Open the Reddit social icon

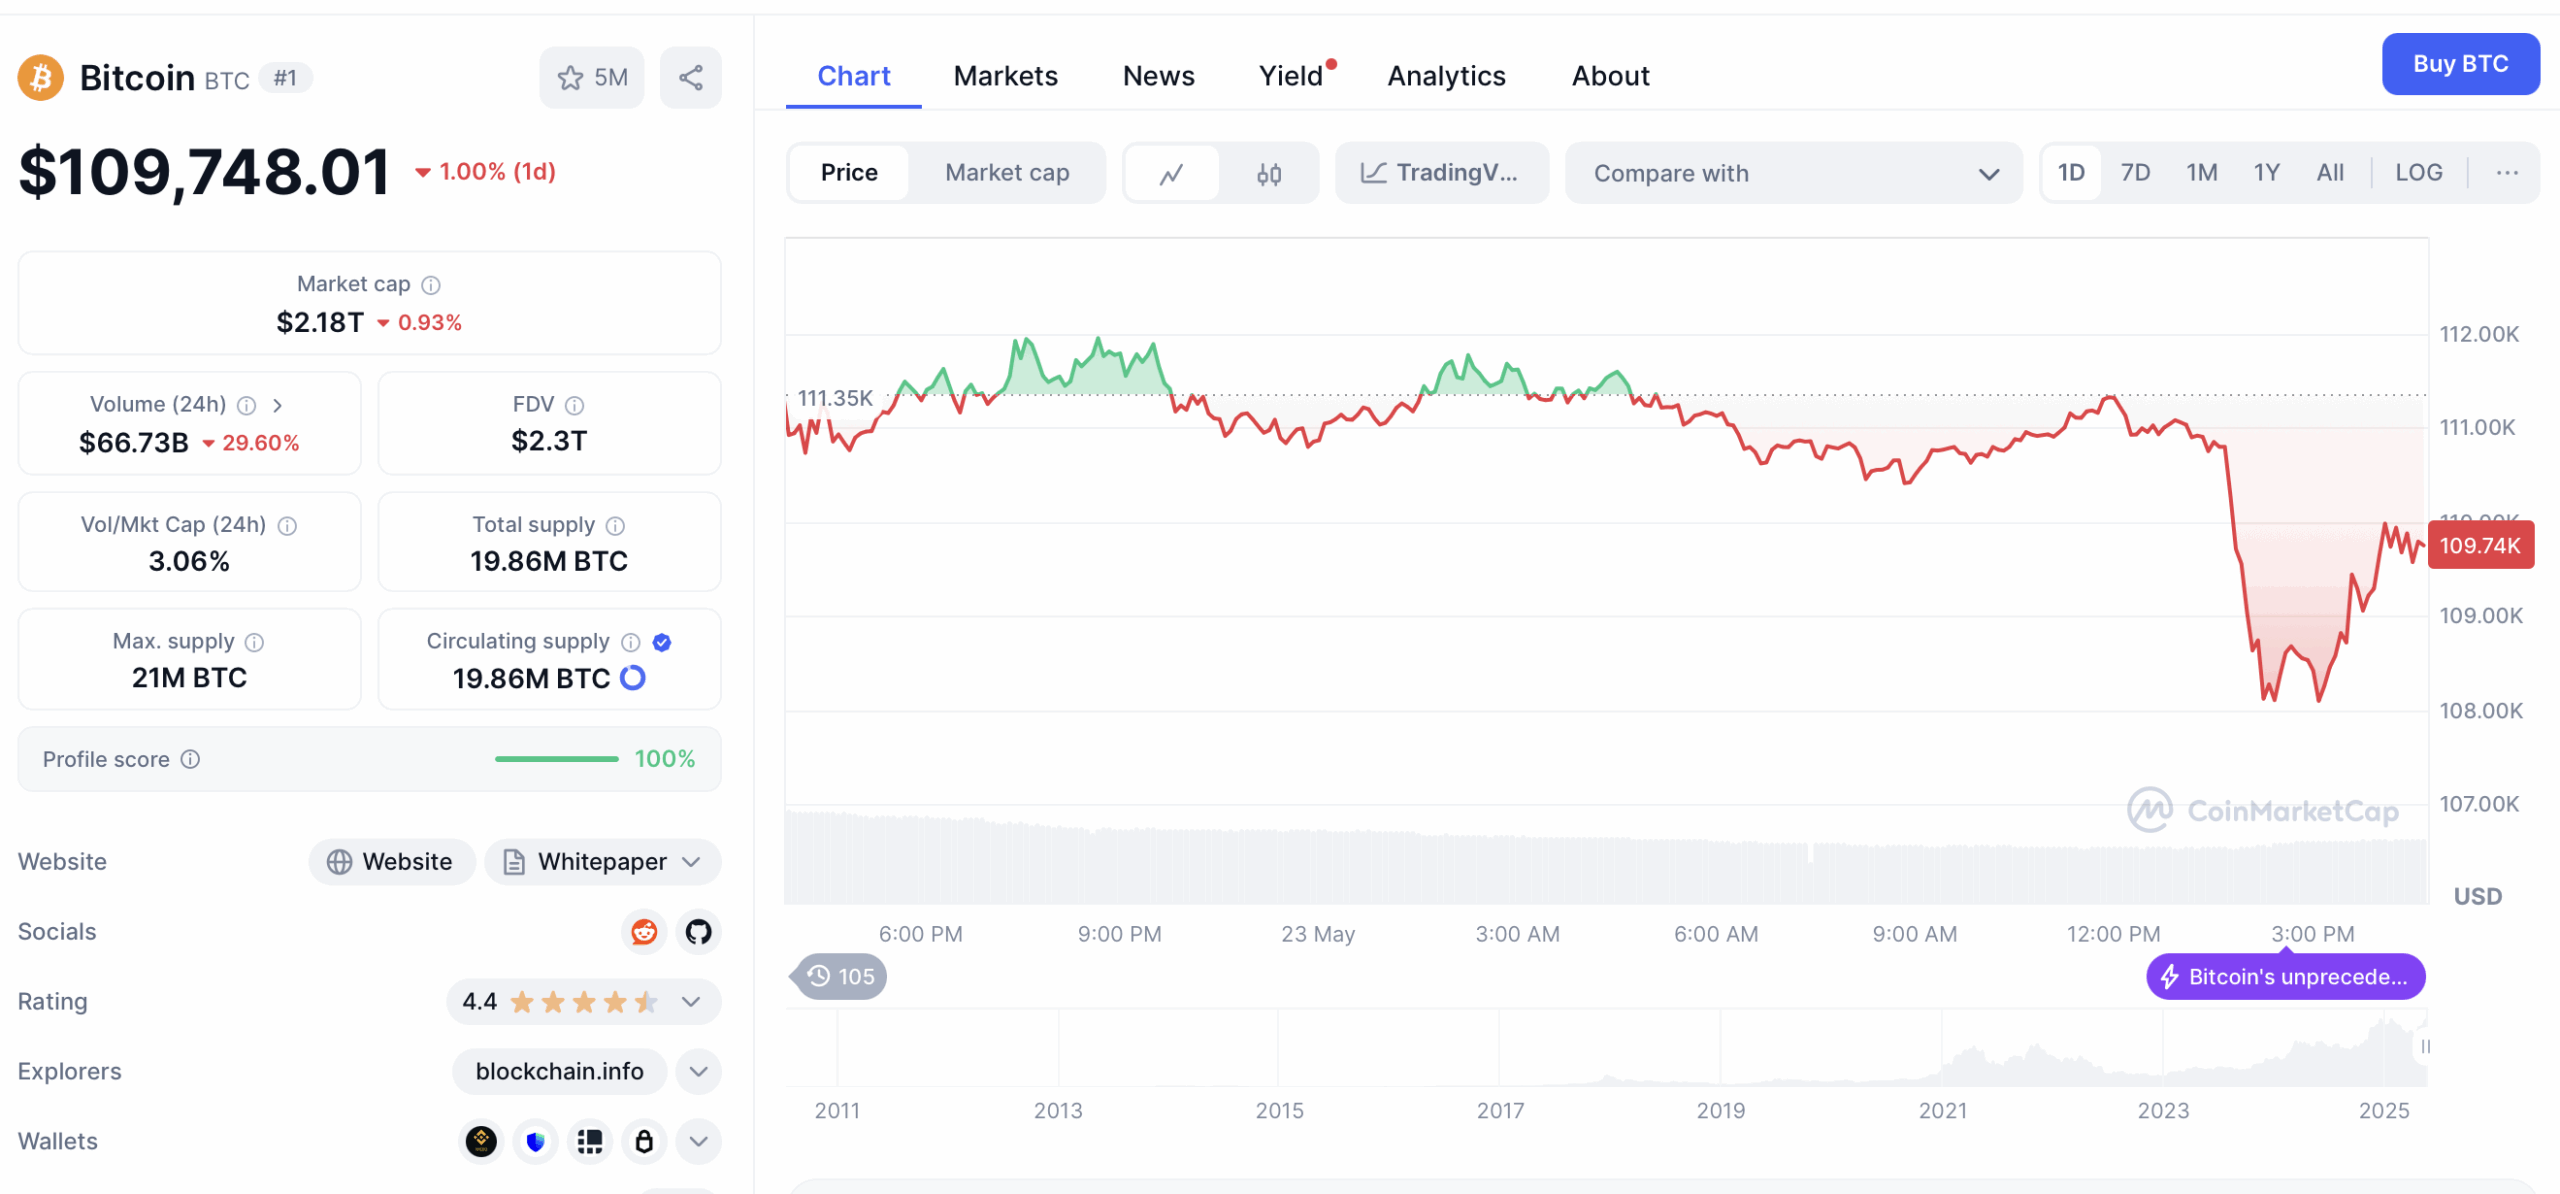tap(645, 932)
